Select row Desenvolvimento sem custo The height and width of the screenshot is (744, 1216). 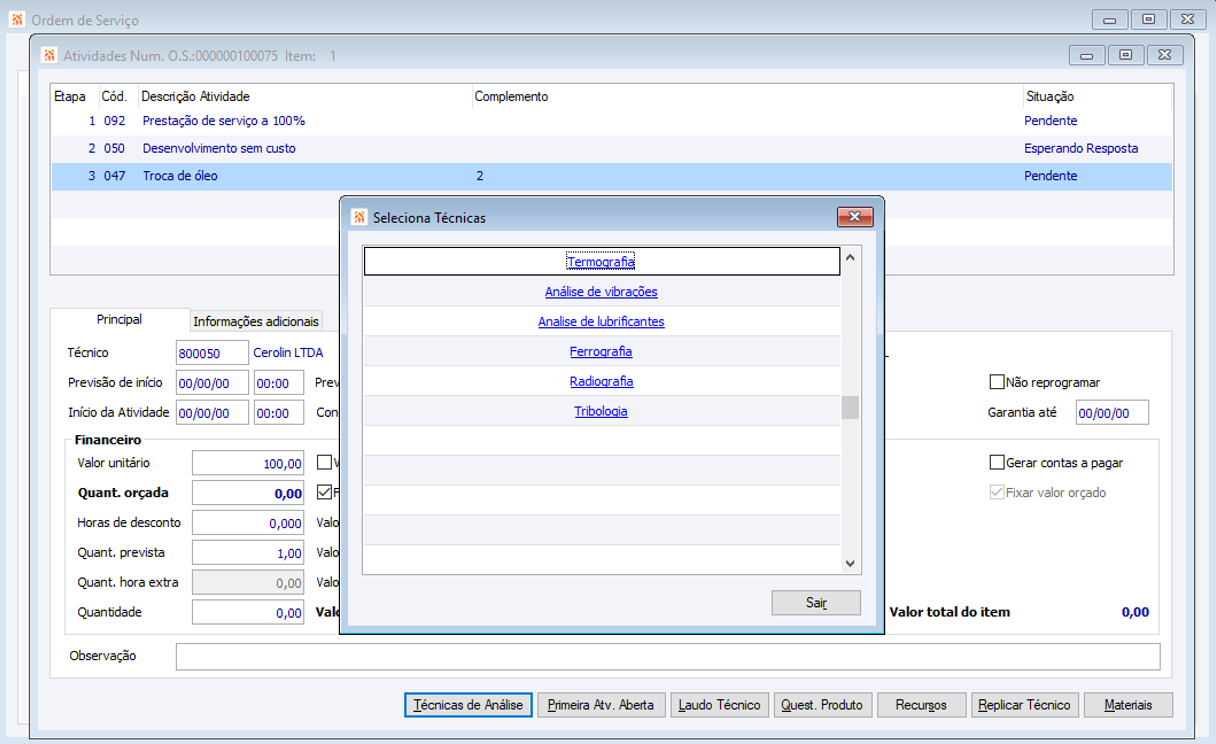(x=611, y=149)
